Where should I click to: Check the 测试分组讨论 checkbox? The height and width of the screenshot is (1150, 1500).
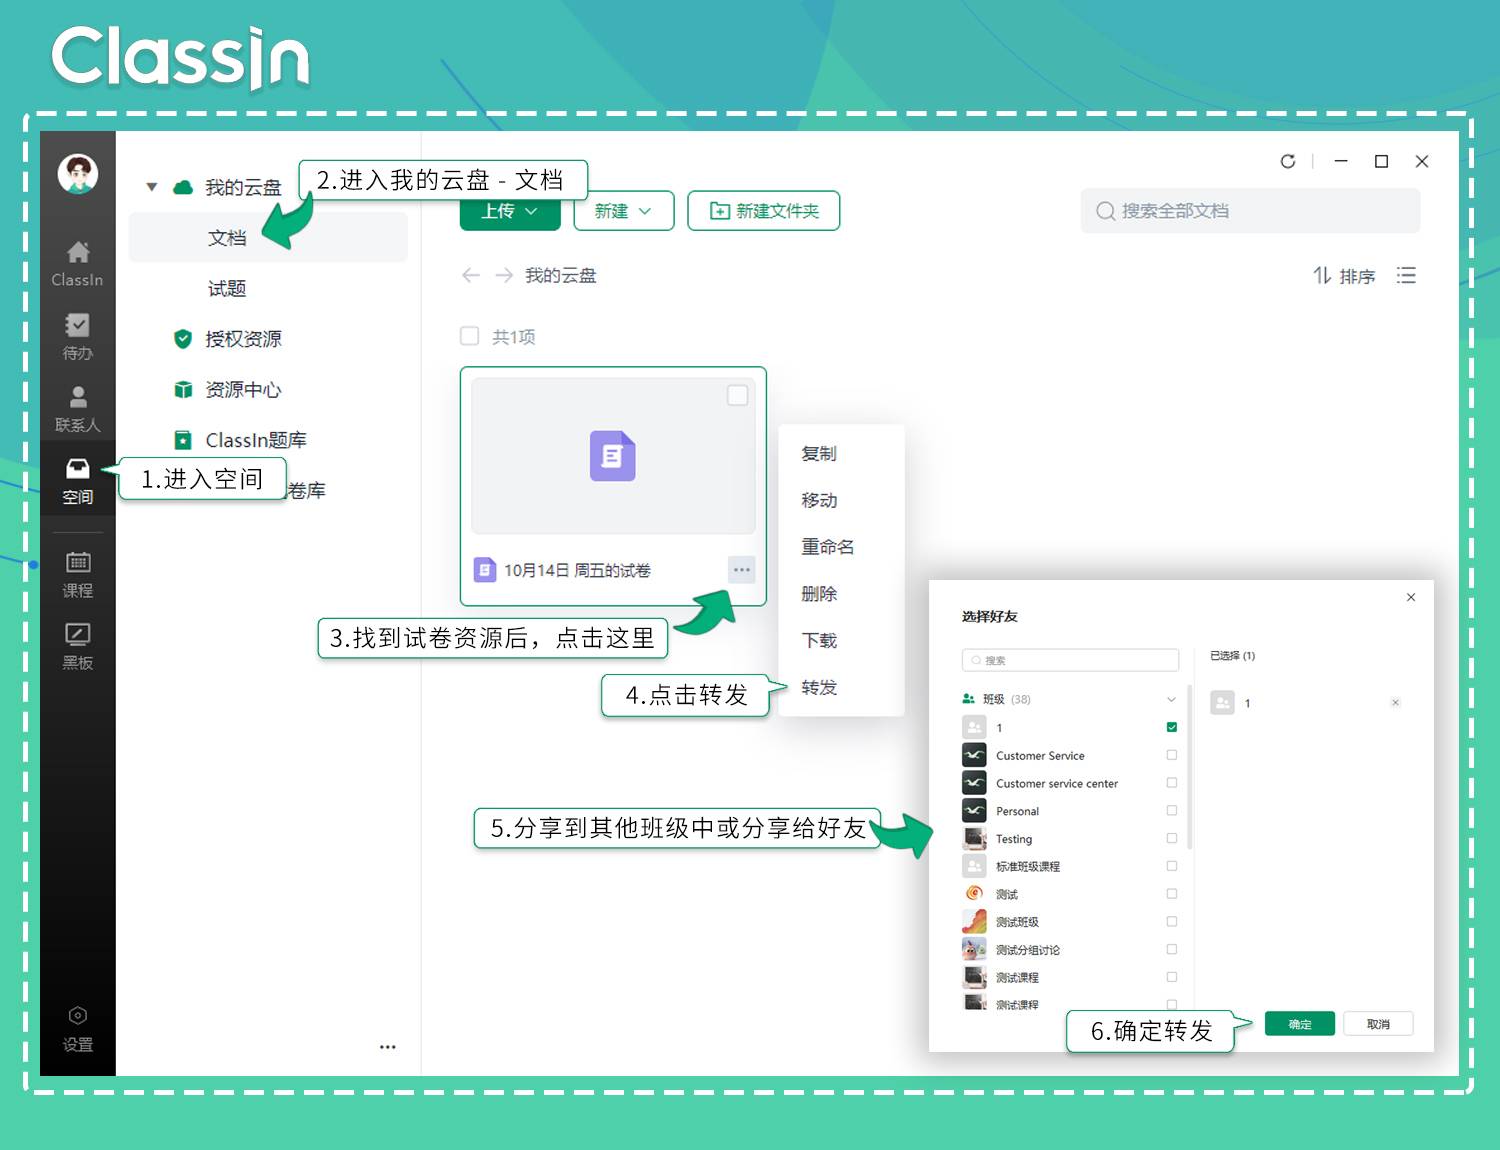pyautogui.click(x=1172, y=949)
